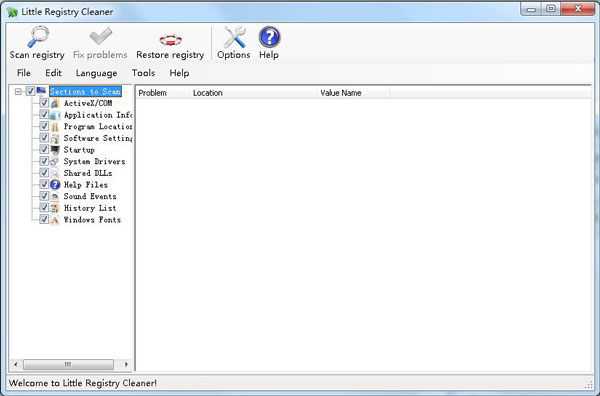The image size is (600, 396).
Task: Select the Sections to Scan tree label
Action: tap(85, 91)
